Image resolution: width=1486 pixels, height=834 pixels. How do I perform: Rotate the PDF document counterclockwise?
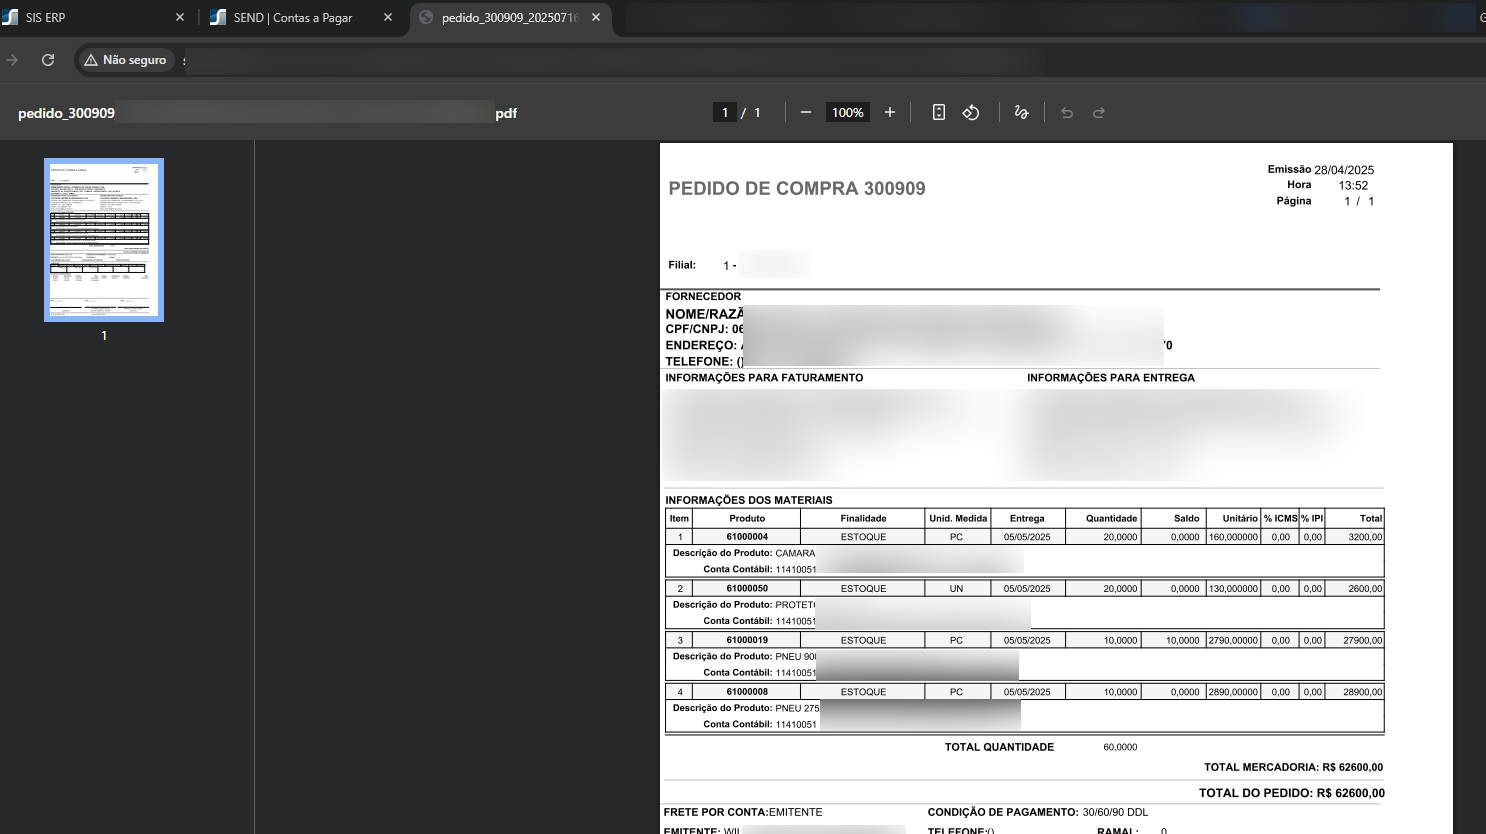(x=971, y=113)
